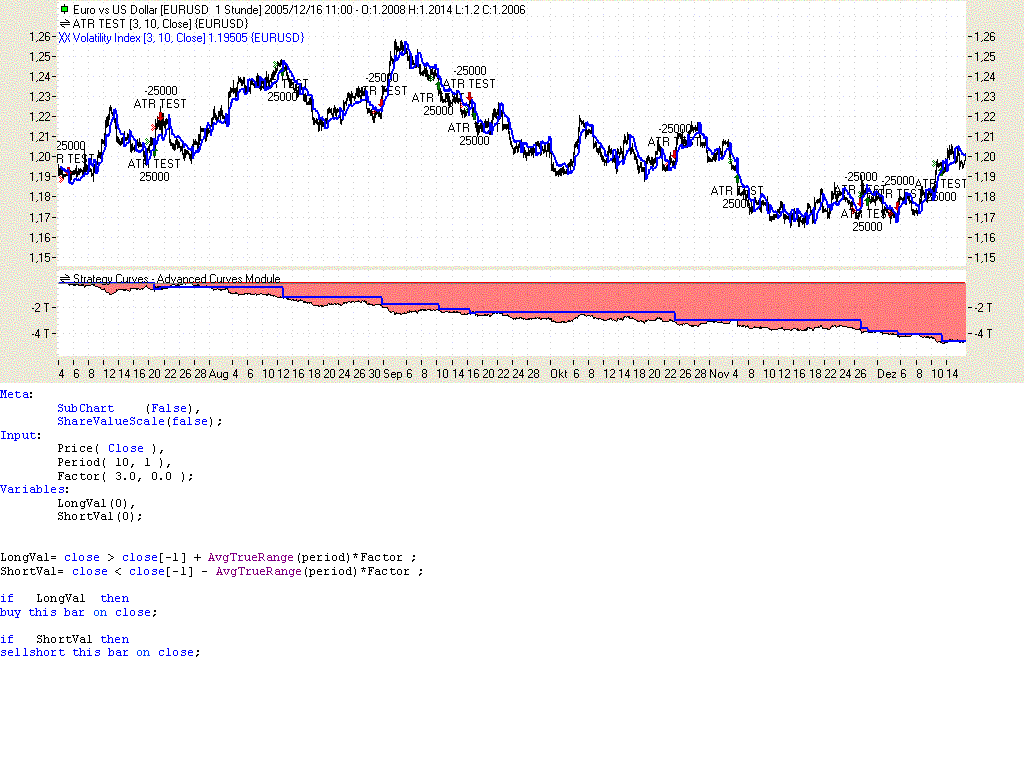The image size is (1024, 768).
Task: Click the ShareValueScale(false); code line
Action: (140, 422)
